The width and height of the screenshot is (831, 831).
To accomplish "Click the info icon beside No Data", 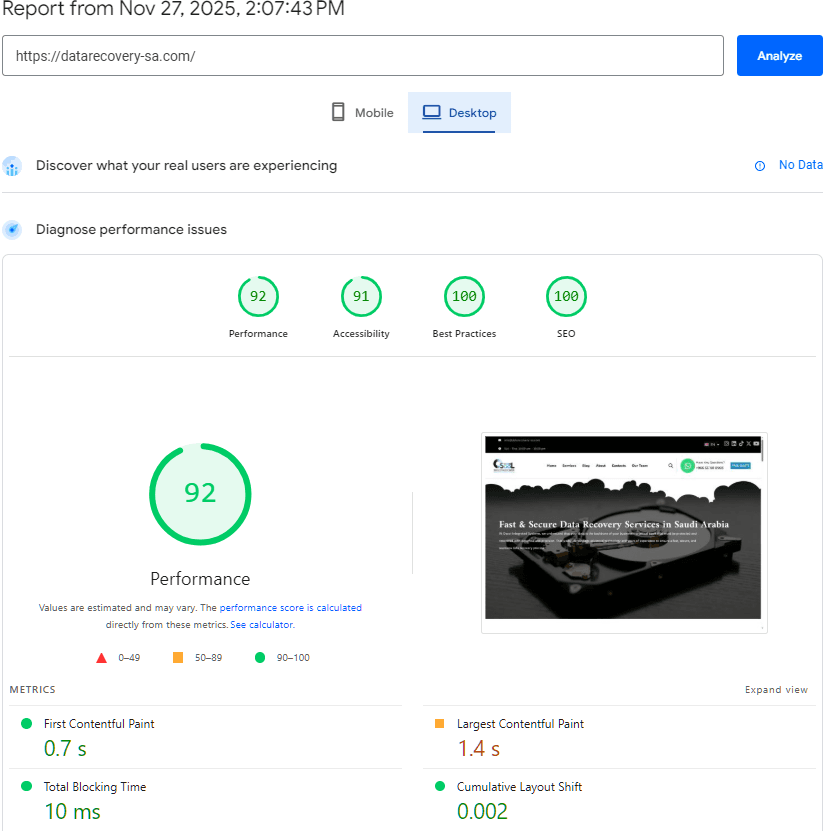I will (760, 166).
